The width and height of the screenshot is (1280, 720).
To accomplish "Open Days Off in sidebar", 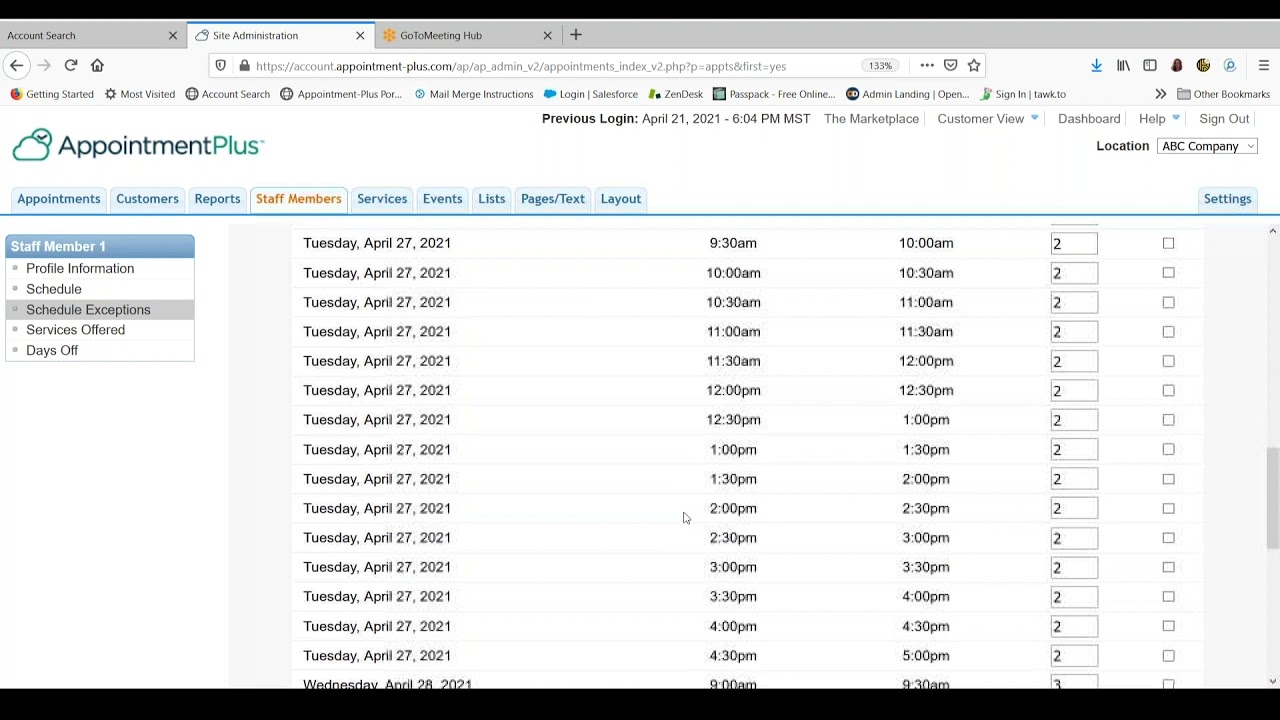I will (x=52, y=350).
